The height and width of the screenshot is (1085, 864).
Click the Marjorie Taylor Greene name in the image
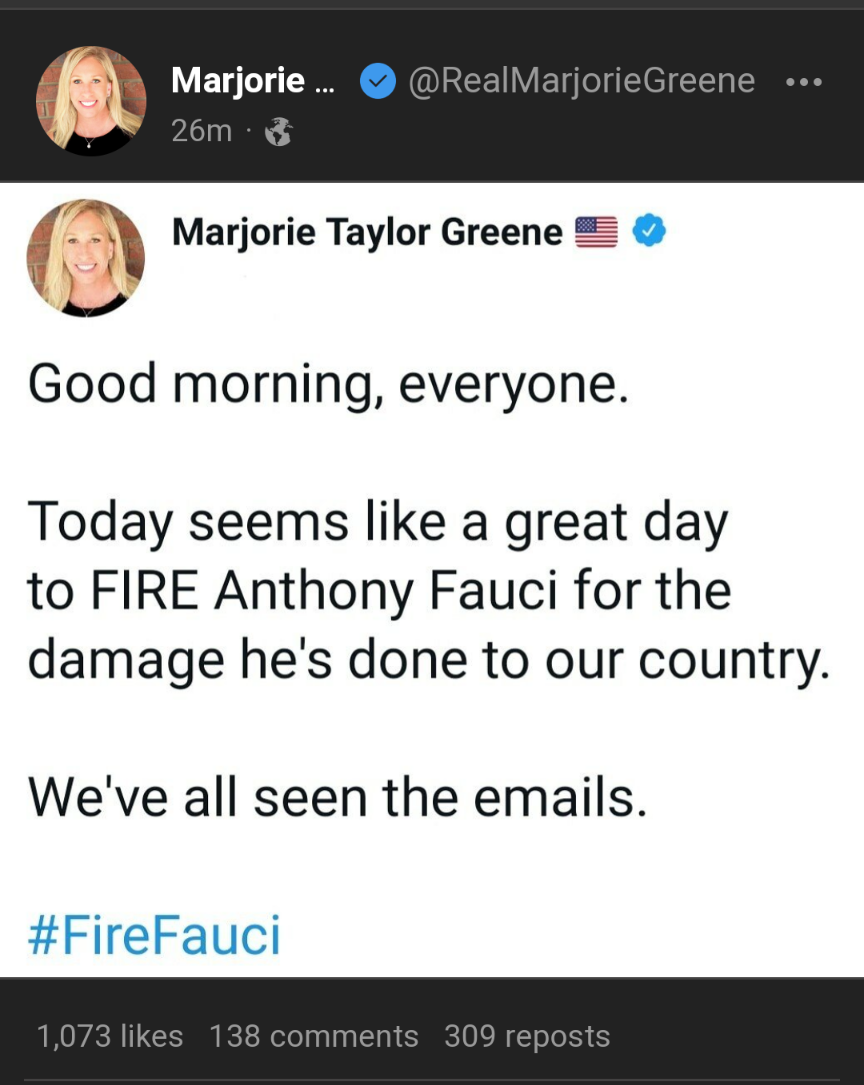pyautogui.click(x=367, y=232)
